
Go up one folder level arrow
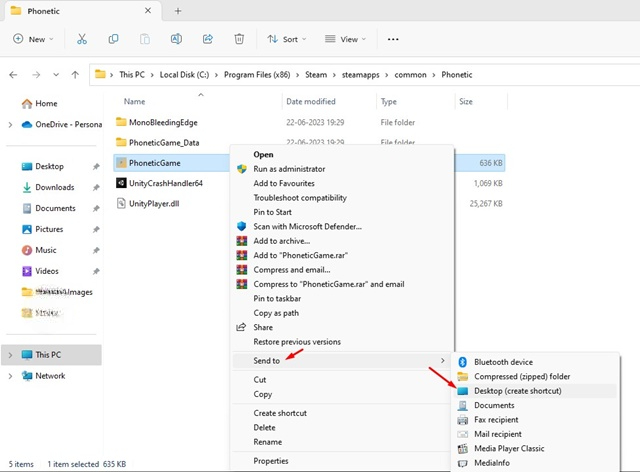point(75,75)
